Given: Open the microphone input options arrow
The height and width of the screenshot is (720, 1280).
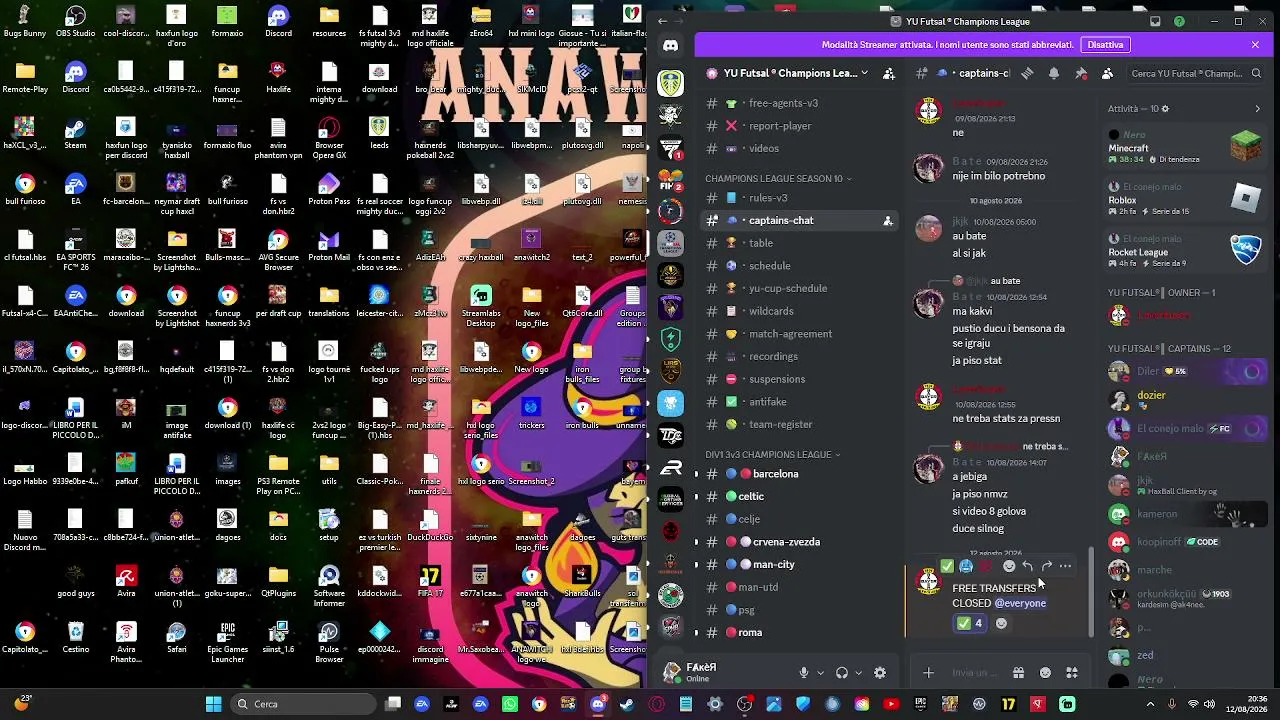Looking at the screenshot, I should pyautogui.click(x=821, y=673).
